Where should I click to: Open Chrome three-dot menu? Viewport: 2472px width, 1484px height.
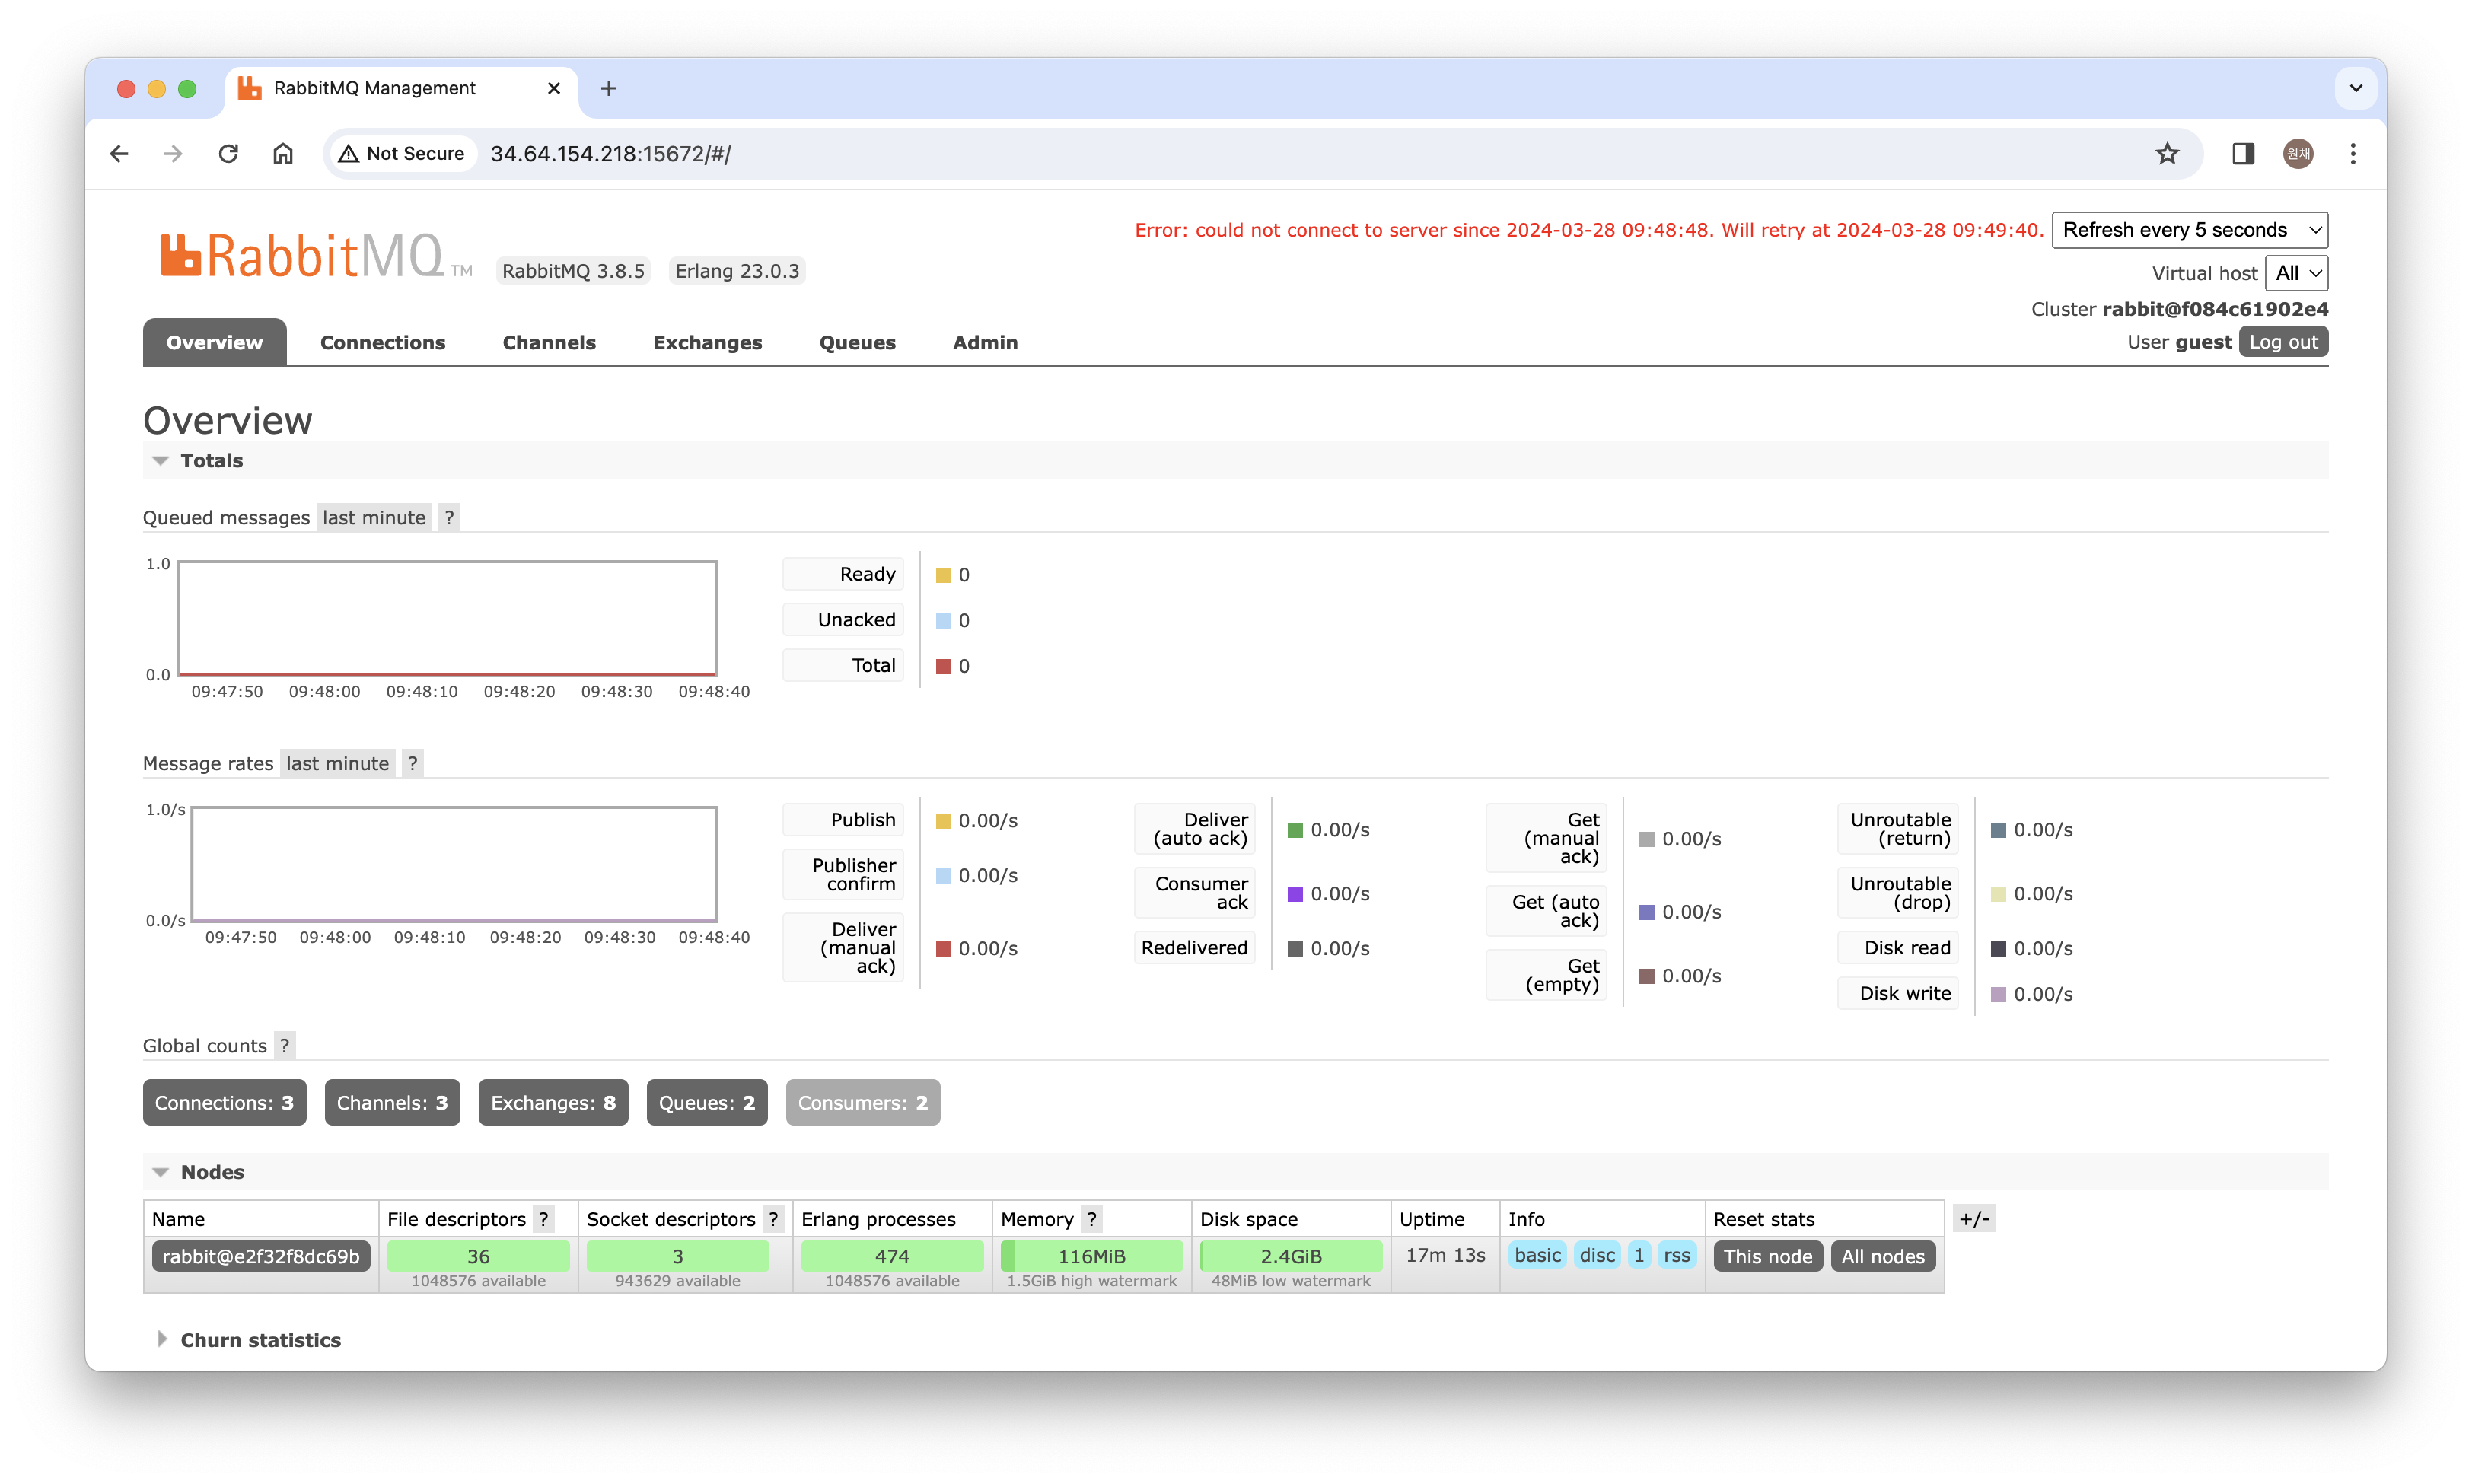pos(2352,154)
